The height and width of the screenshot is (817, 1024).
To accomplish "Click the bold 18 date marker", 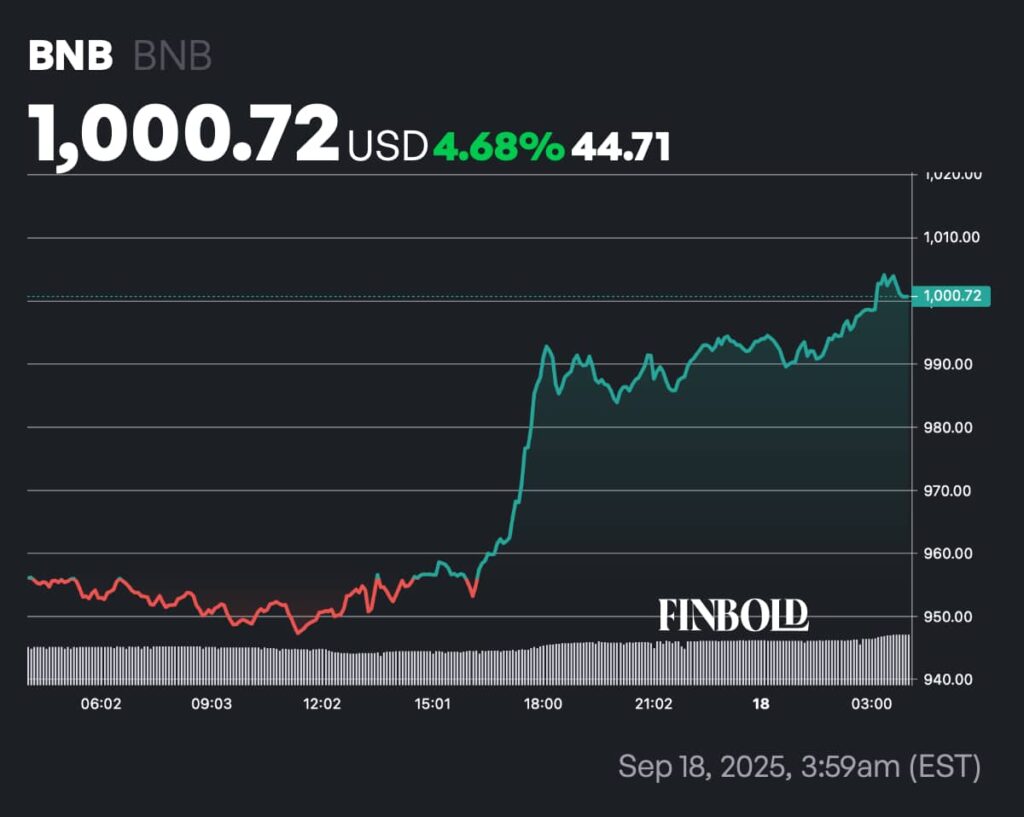I will [x=761, y=704].
